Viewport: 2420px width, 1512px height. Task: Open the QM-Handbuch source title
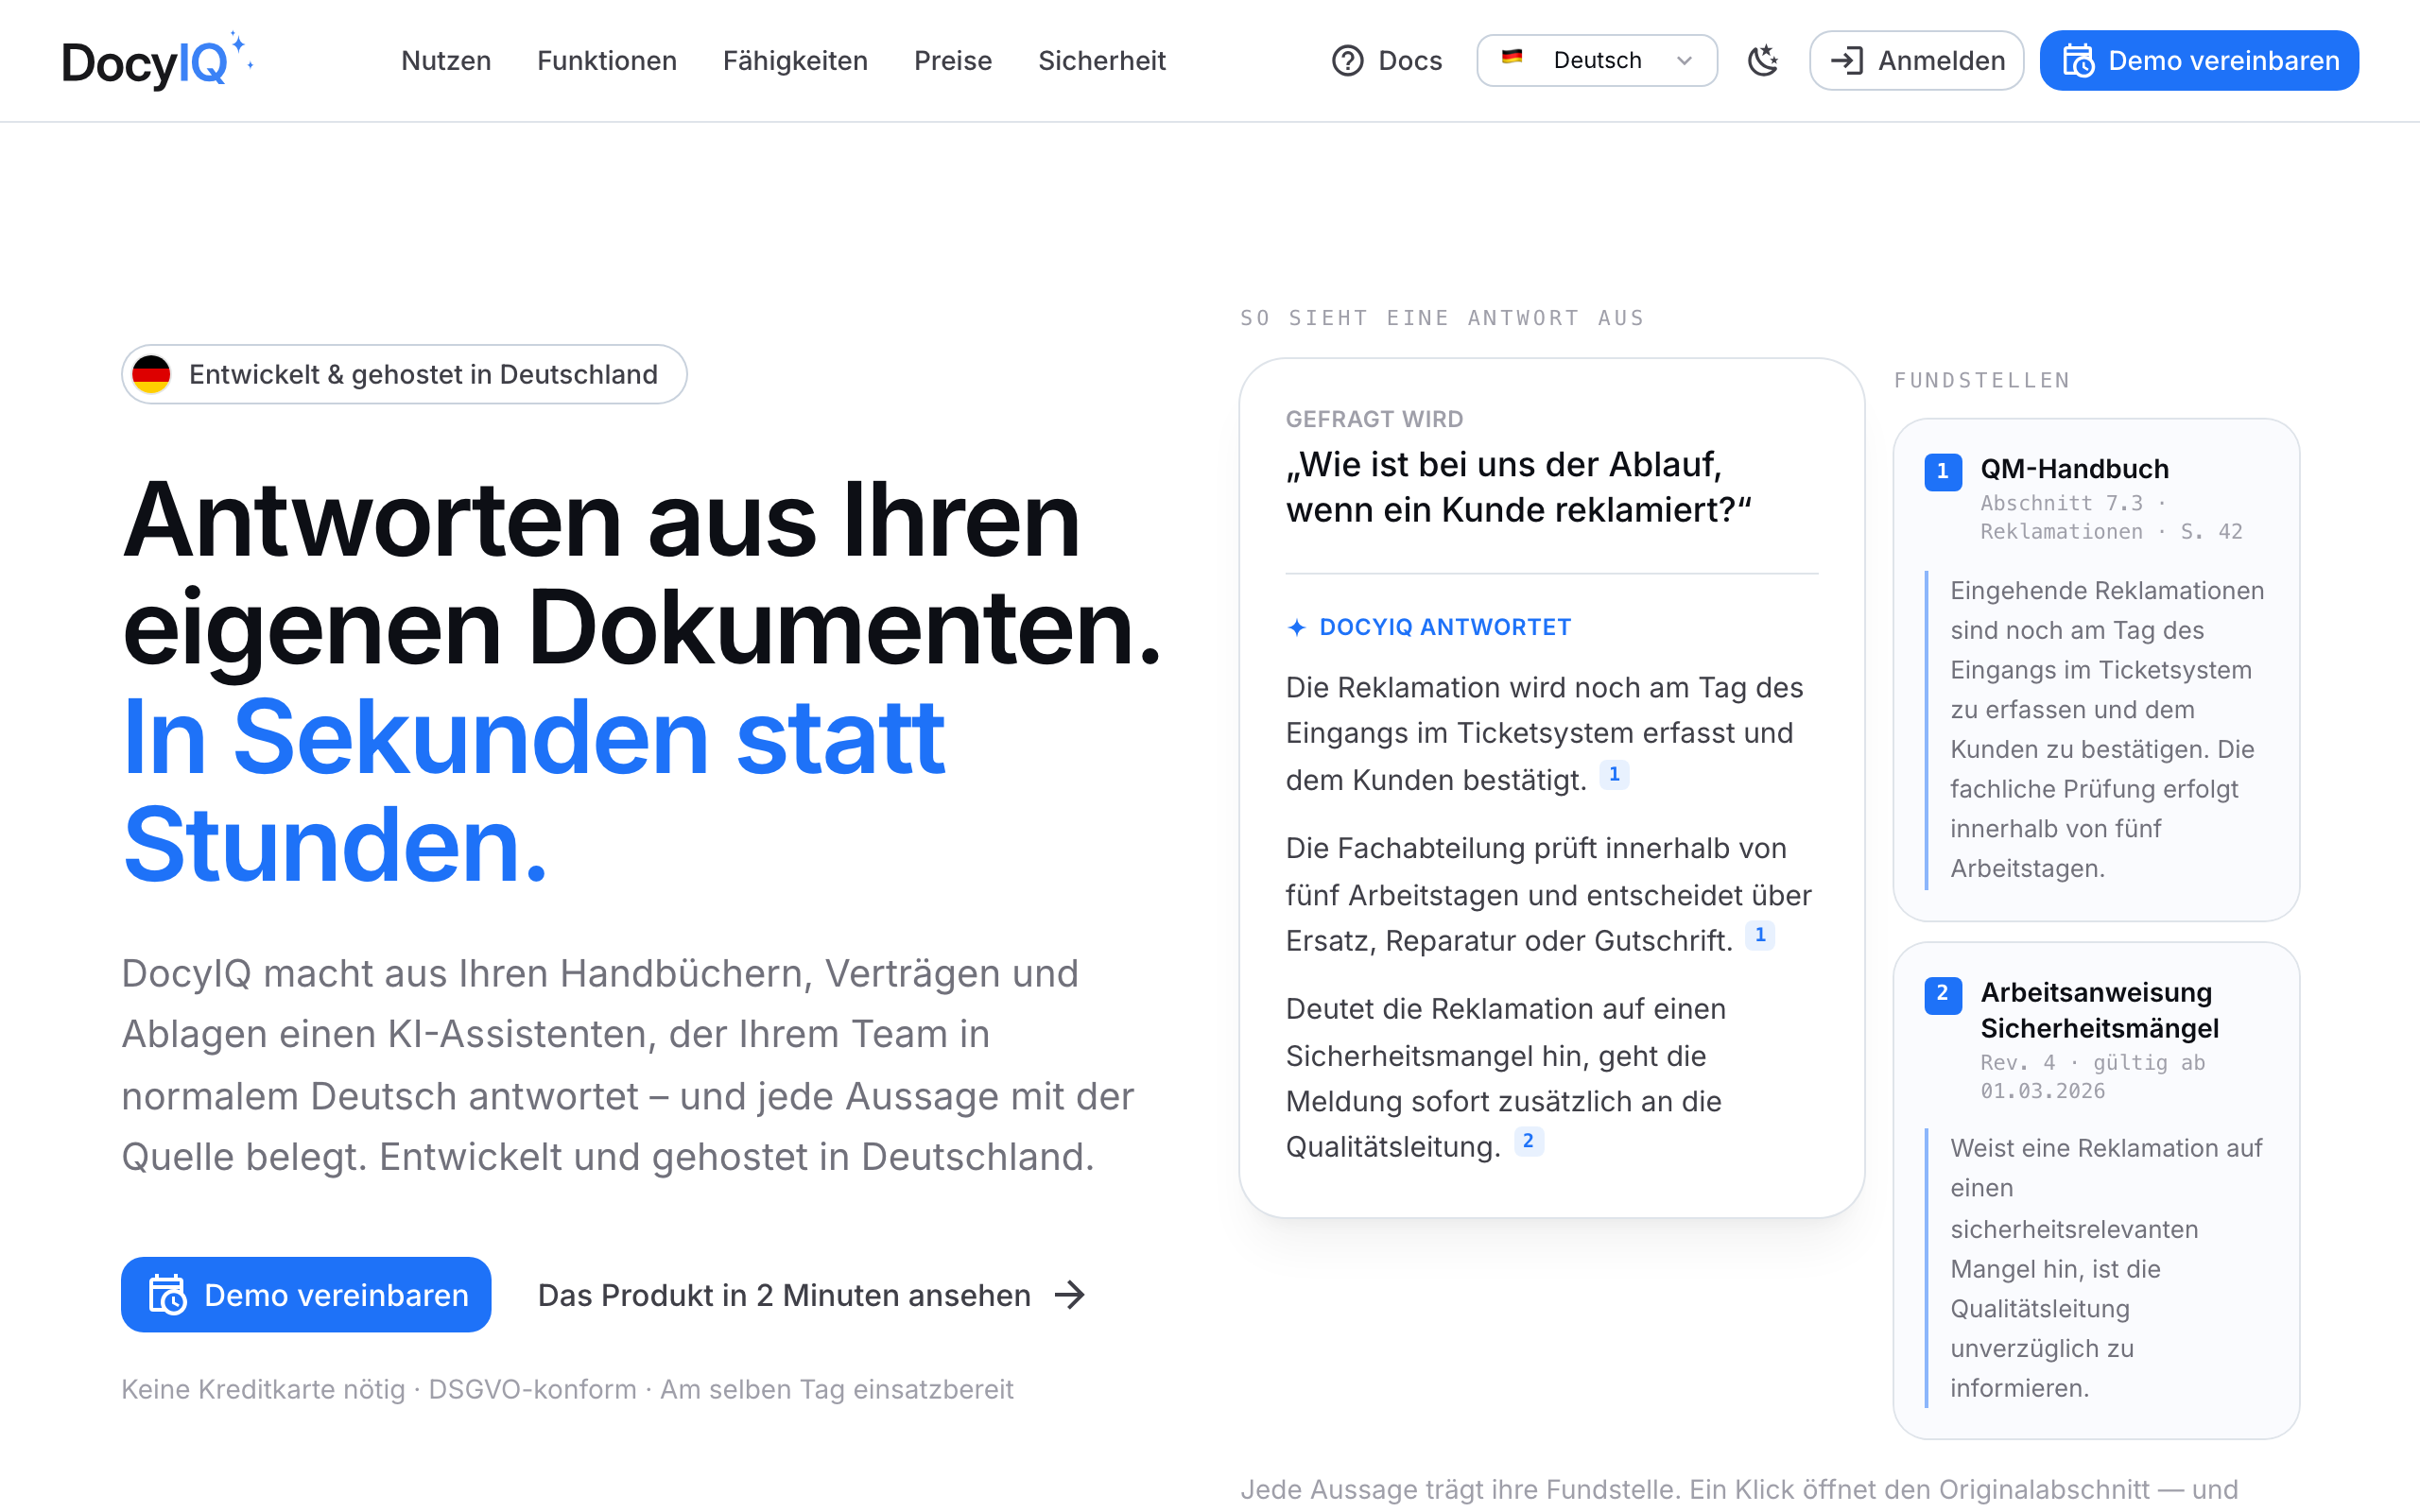[2075, 468]
